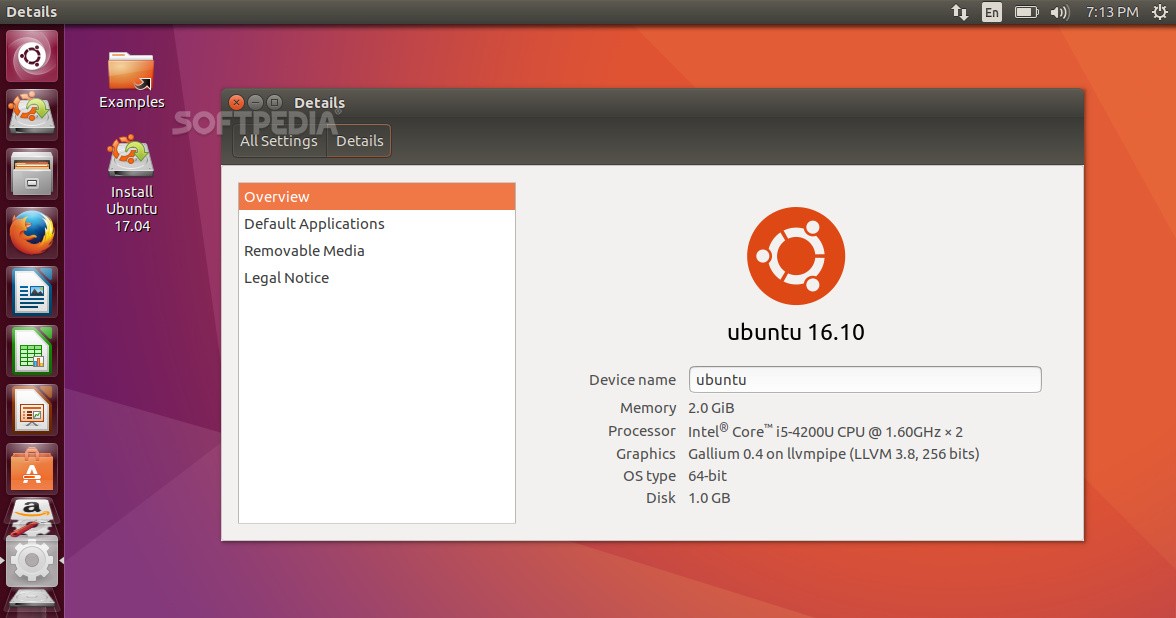Open LibreOffice Impress presentation icon
Image resolution: width=1176 pixels, height=618 pixels.
[32, 411]
